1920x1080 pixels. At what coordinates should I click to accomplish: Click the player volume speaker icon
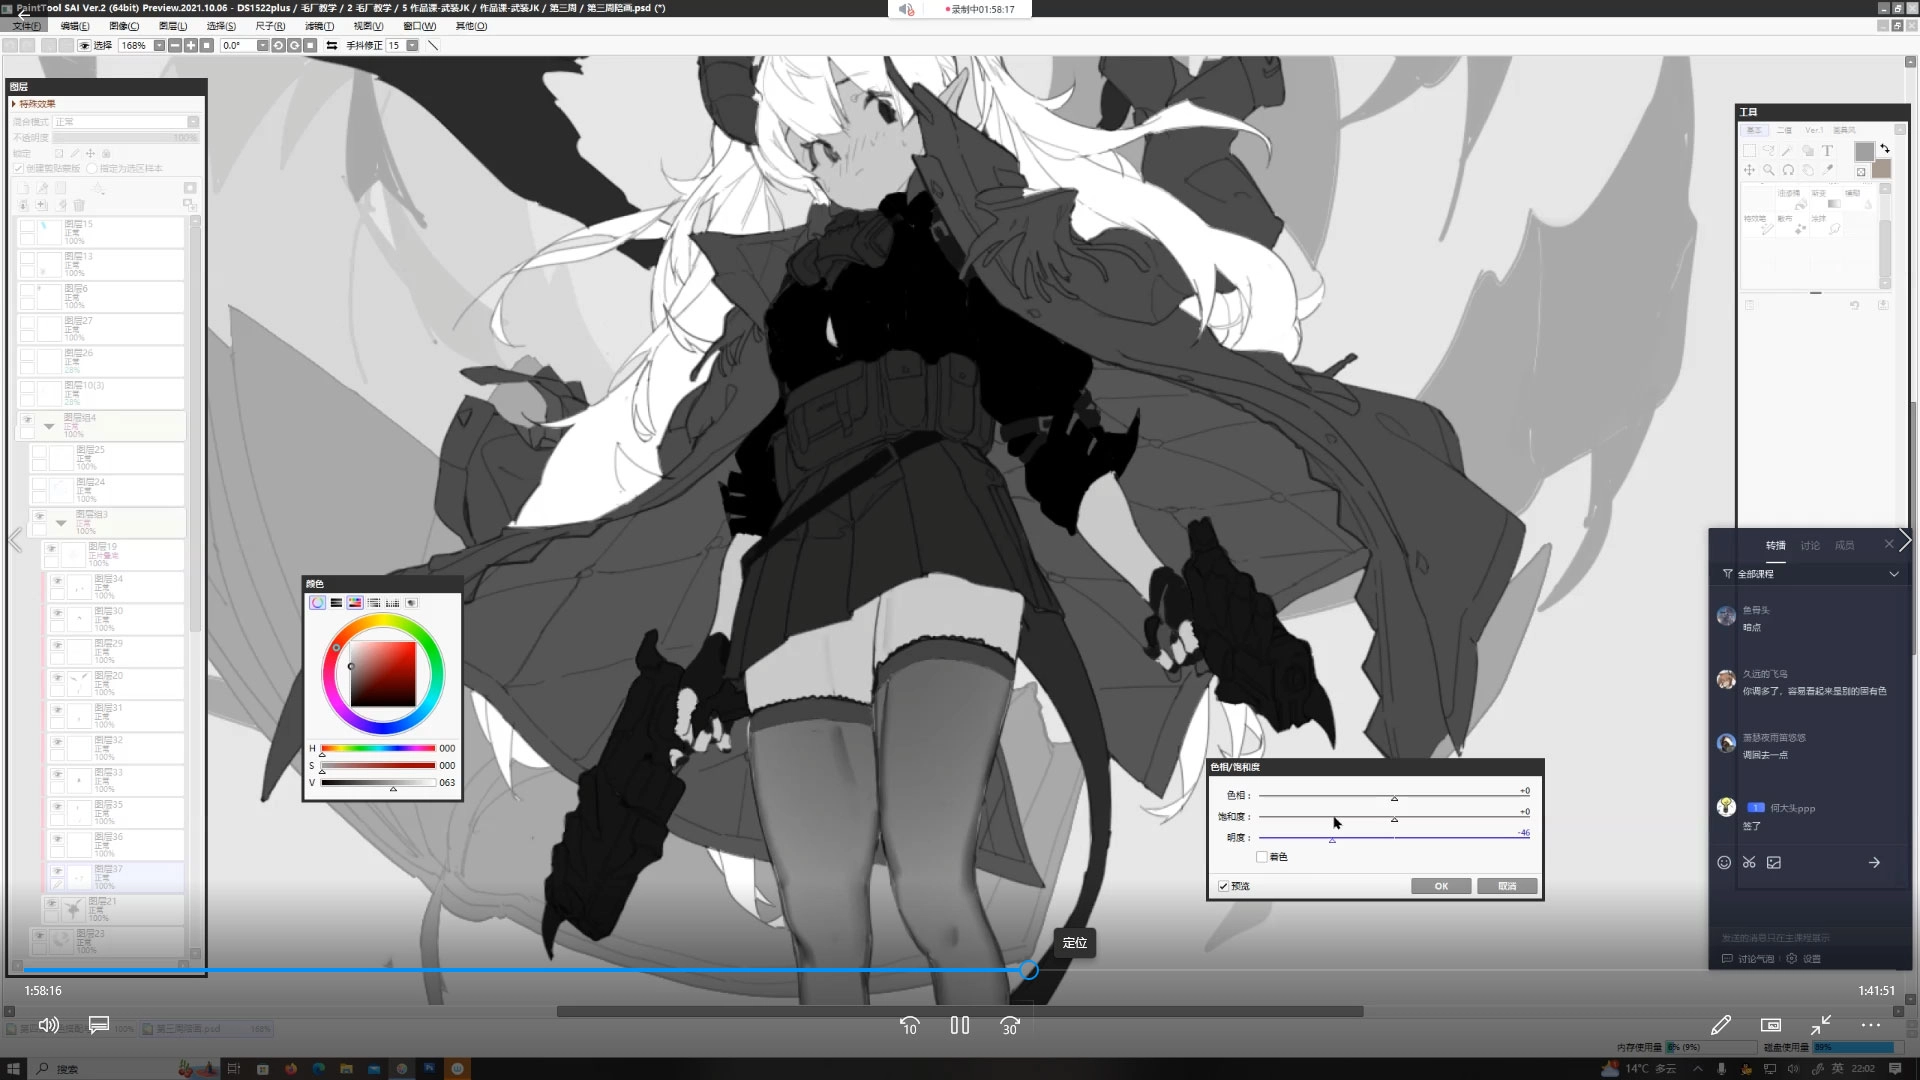[48, 1025]
